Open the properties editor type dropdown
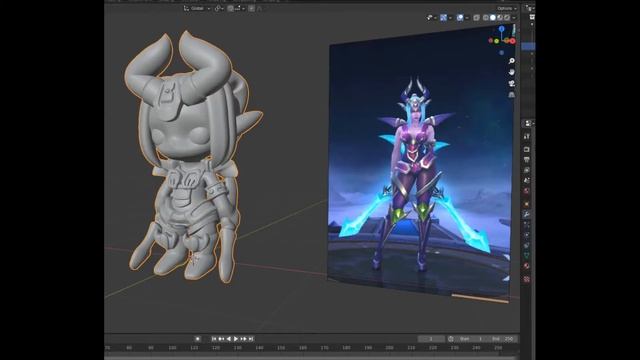Viewport: 640px width, 360px height. 529,123
